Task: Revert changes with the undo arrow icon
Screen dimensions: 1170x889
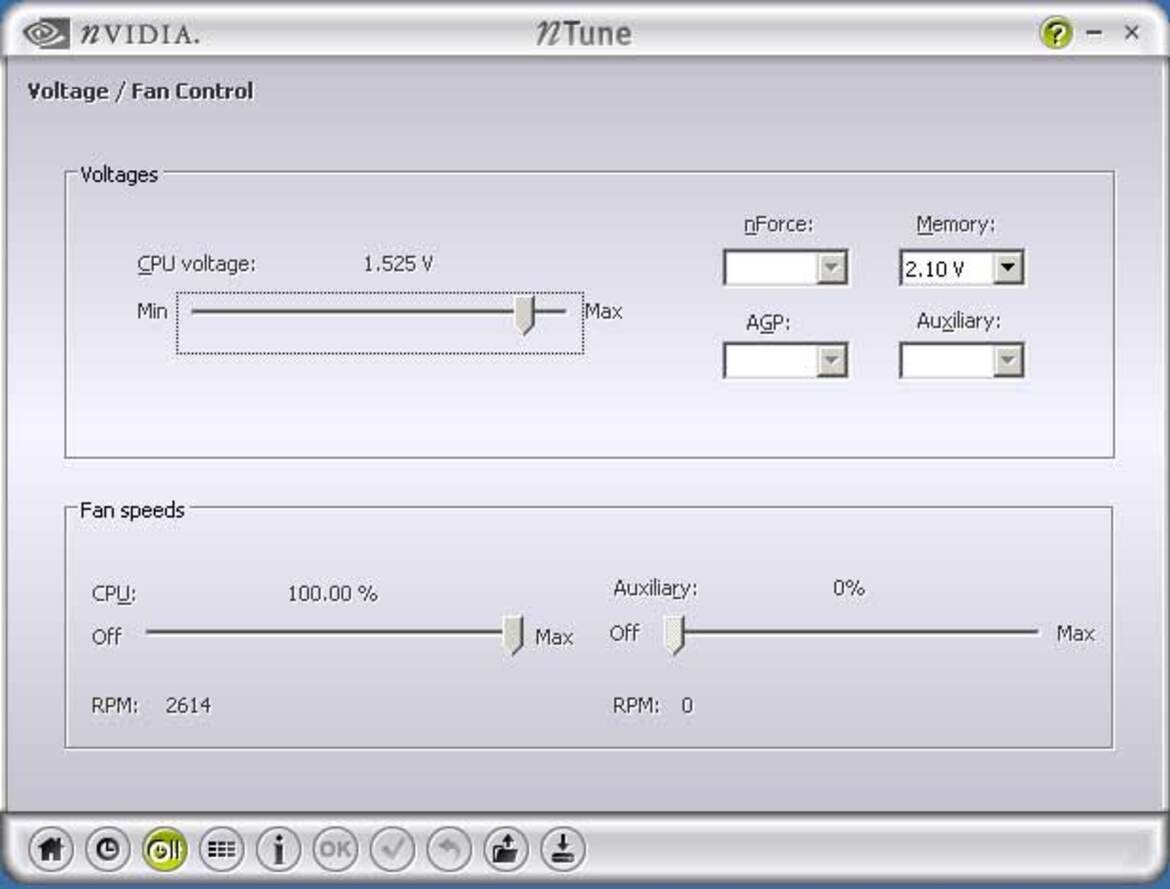Action: (x=449, y=849)
